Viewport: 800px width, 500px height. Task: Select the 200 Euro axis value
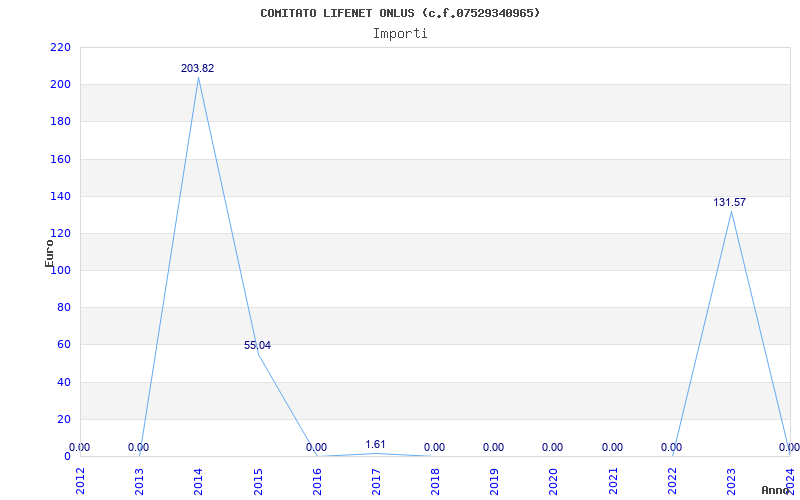point(60,85)
